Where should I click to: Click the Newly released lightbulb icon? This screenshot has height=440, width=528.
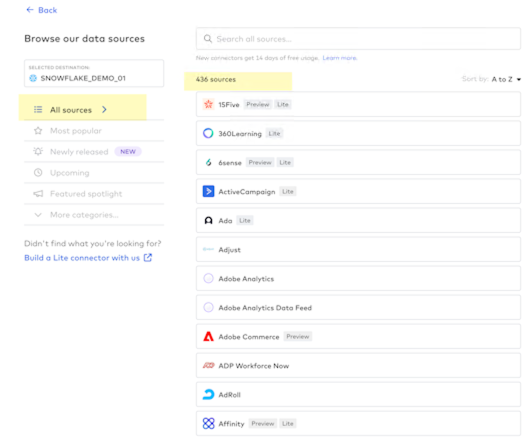[38, 151]
